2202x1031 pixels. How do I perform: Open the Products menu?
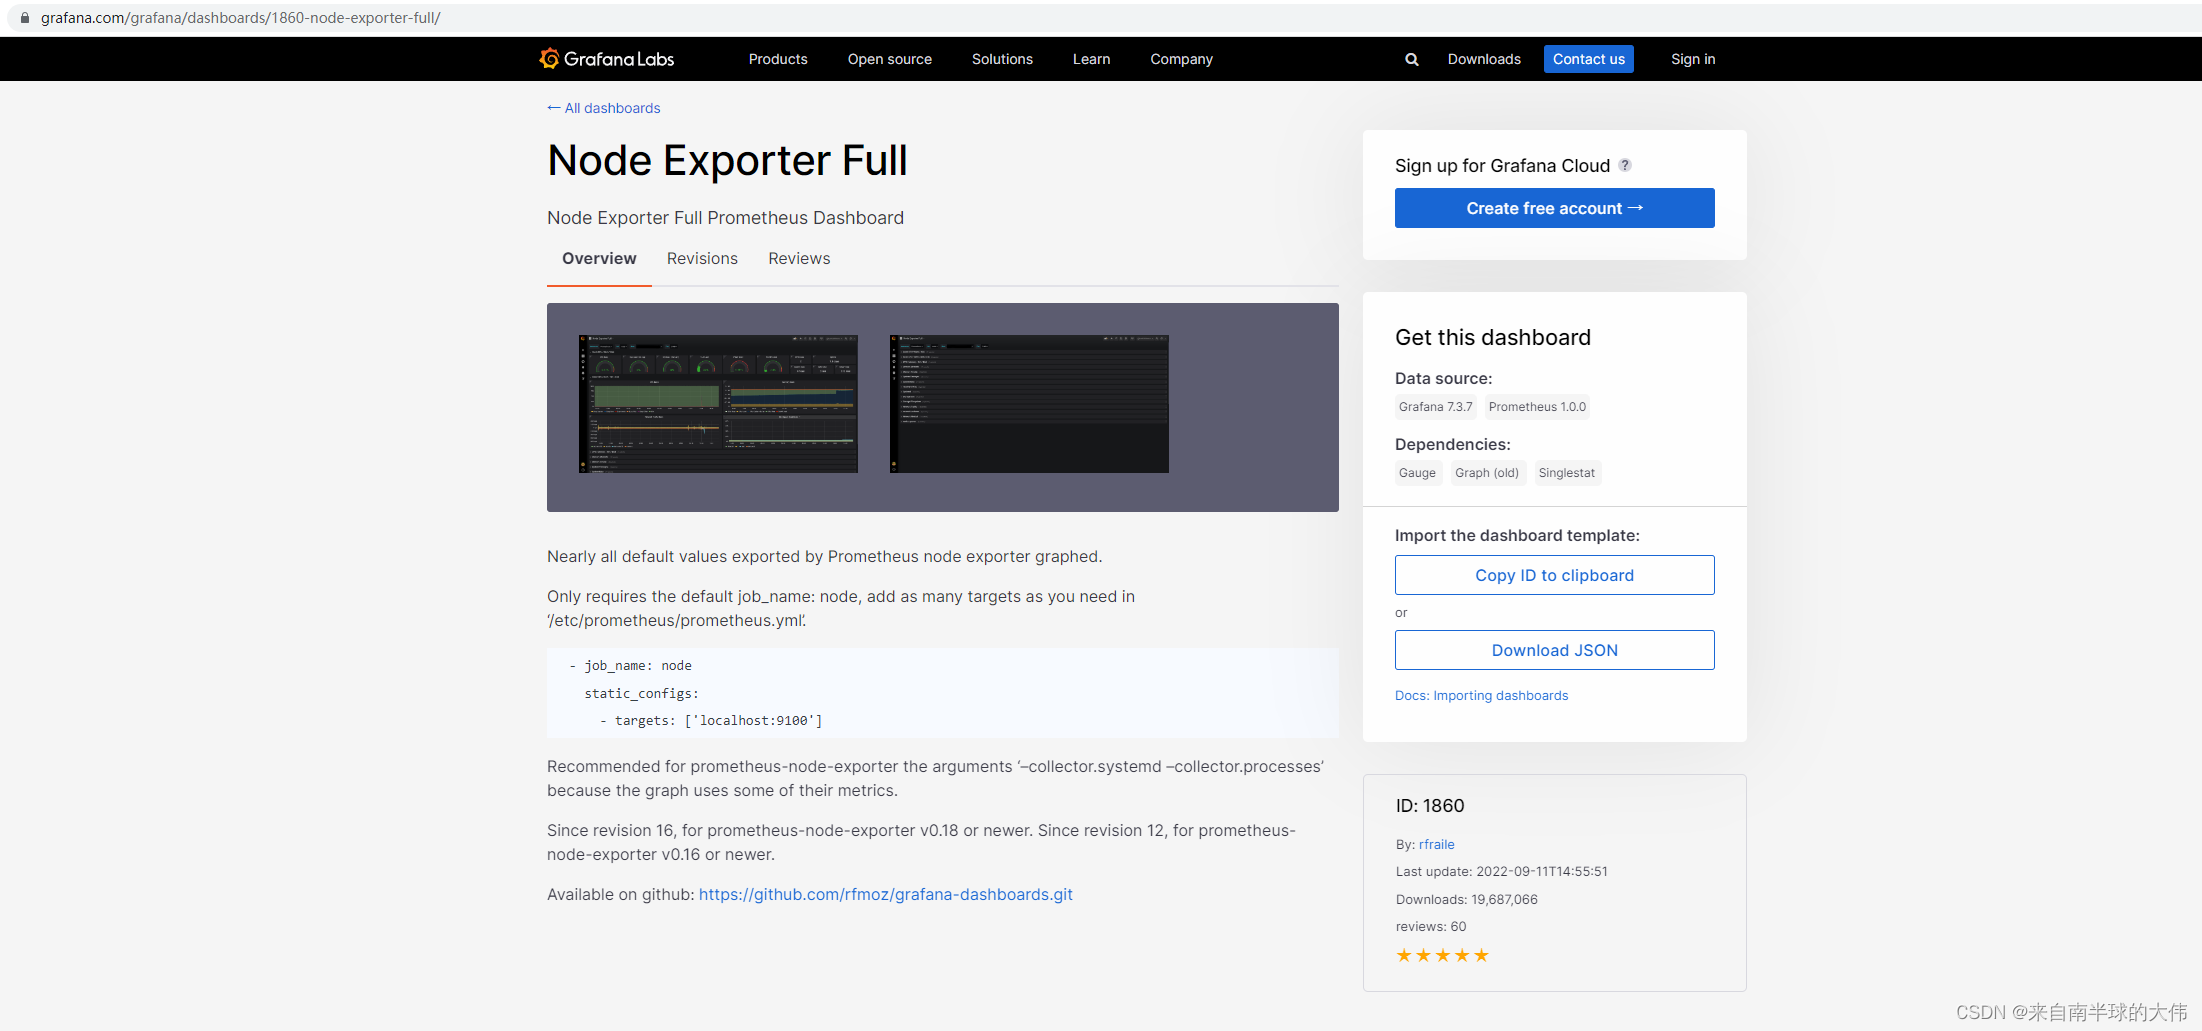coord(778,59)
